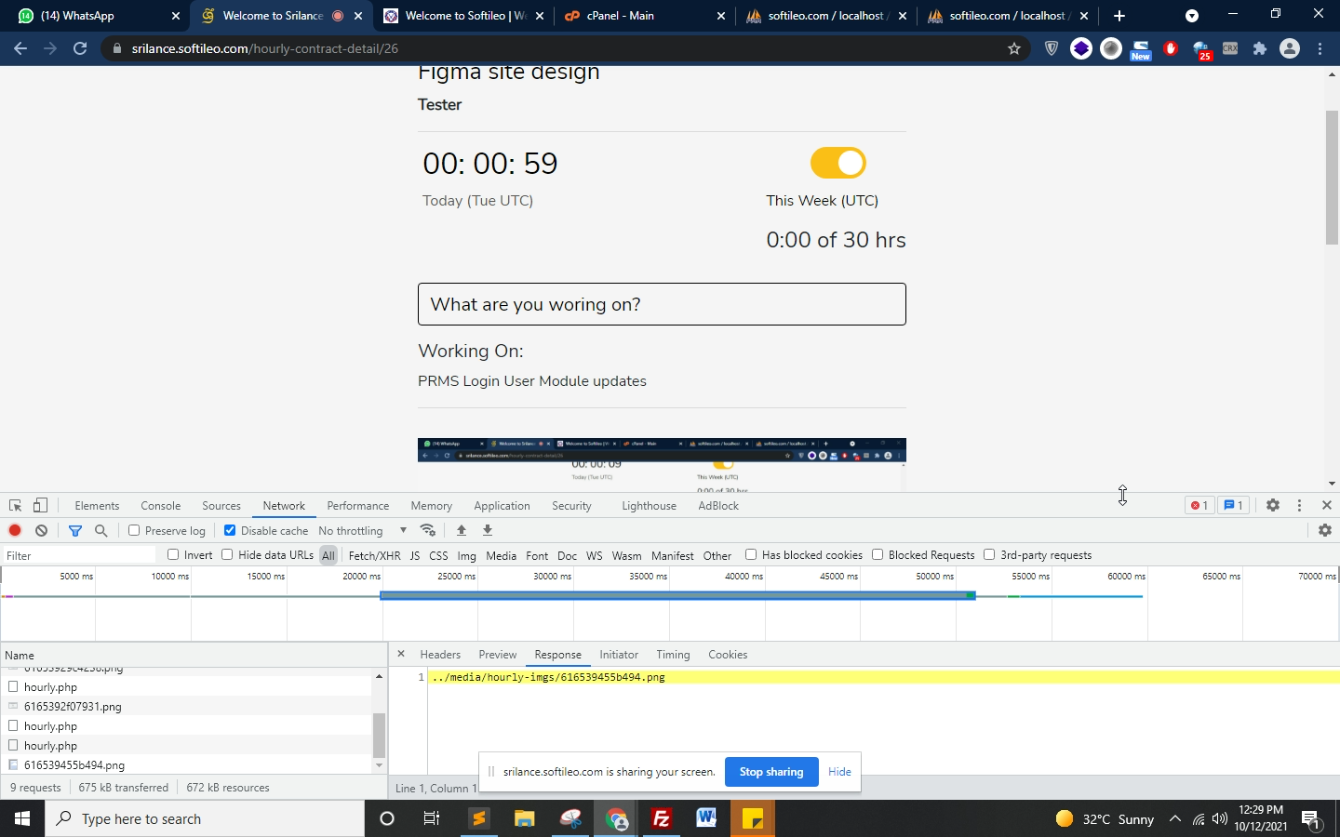1340x837 pixels.
Task: Open the No throttling dropdown
Action: coord(362,531)
